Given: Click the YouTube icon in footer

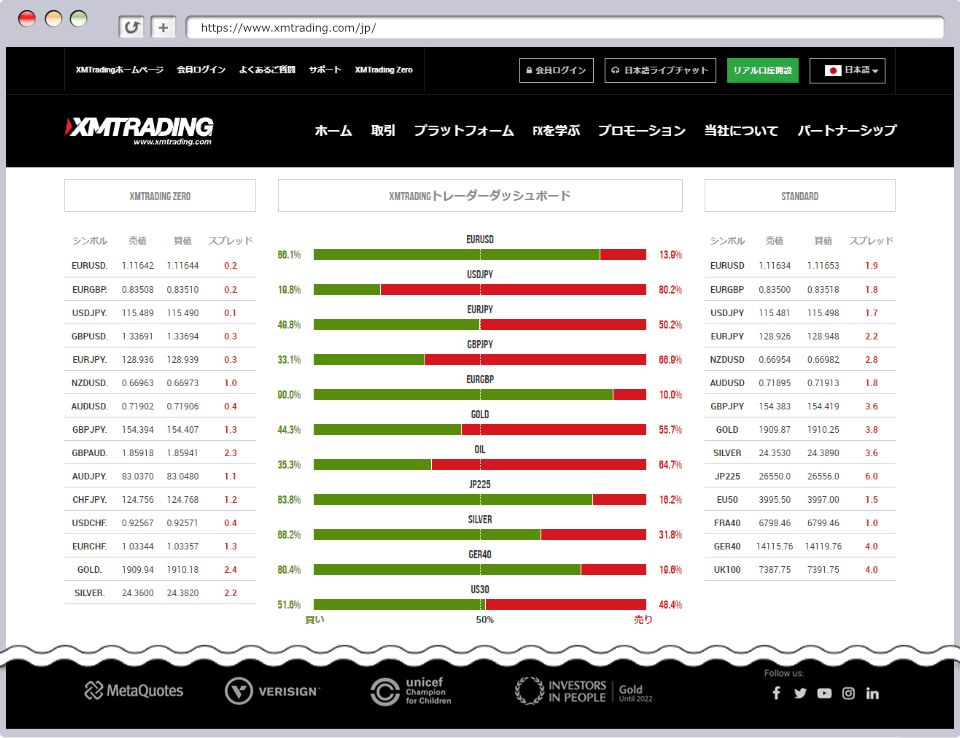Looking at the screenshot, I should [x=824, y=693].
